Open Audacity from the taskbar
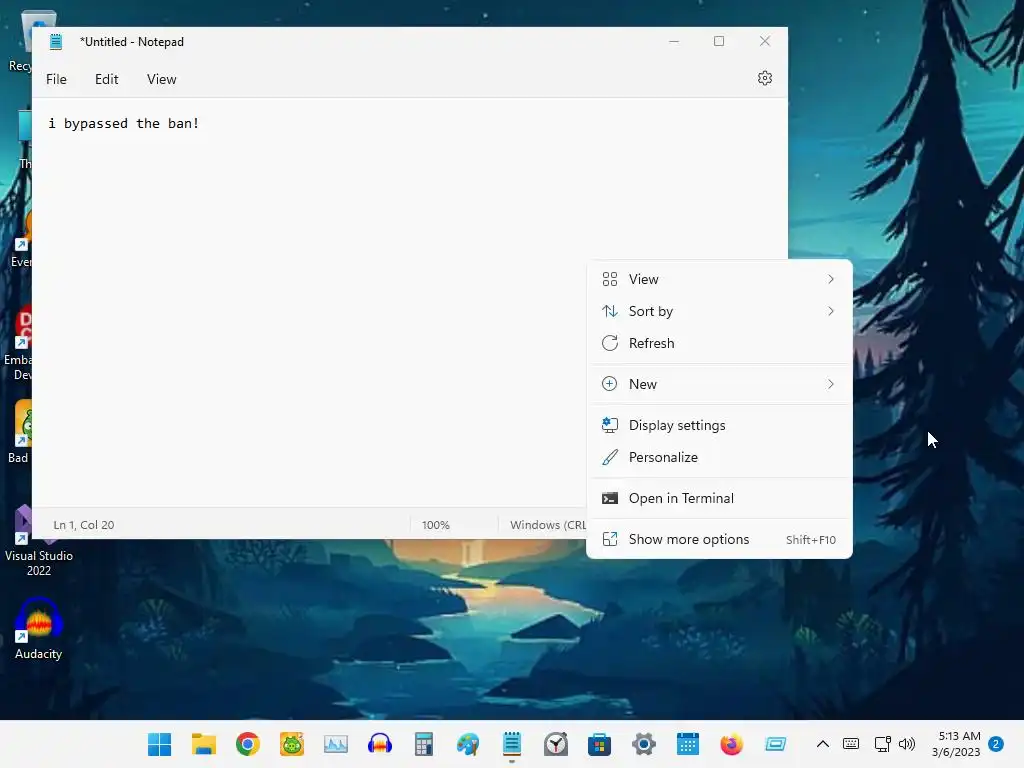Screen dimensions: 1024x768 (379, 744)
